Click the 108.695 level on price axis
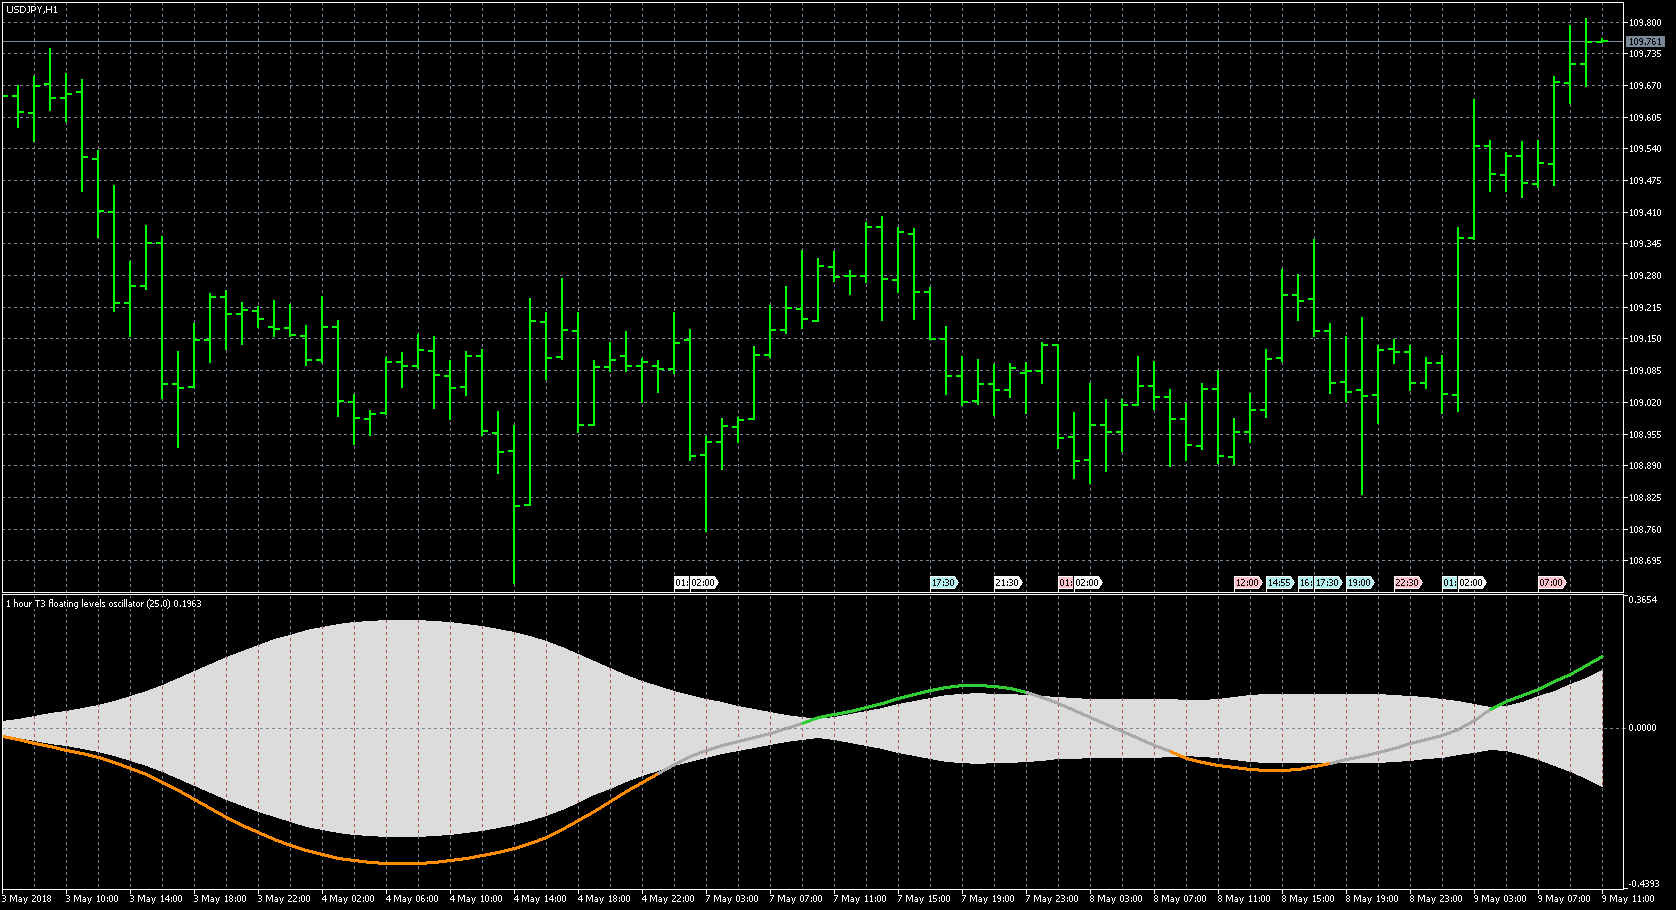 point(1645,561)
